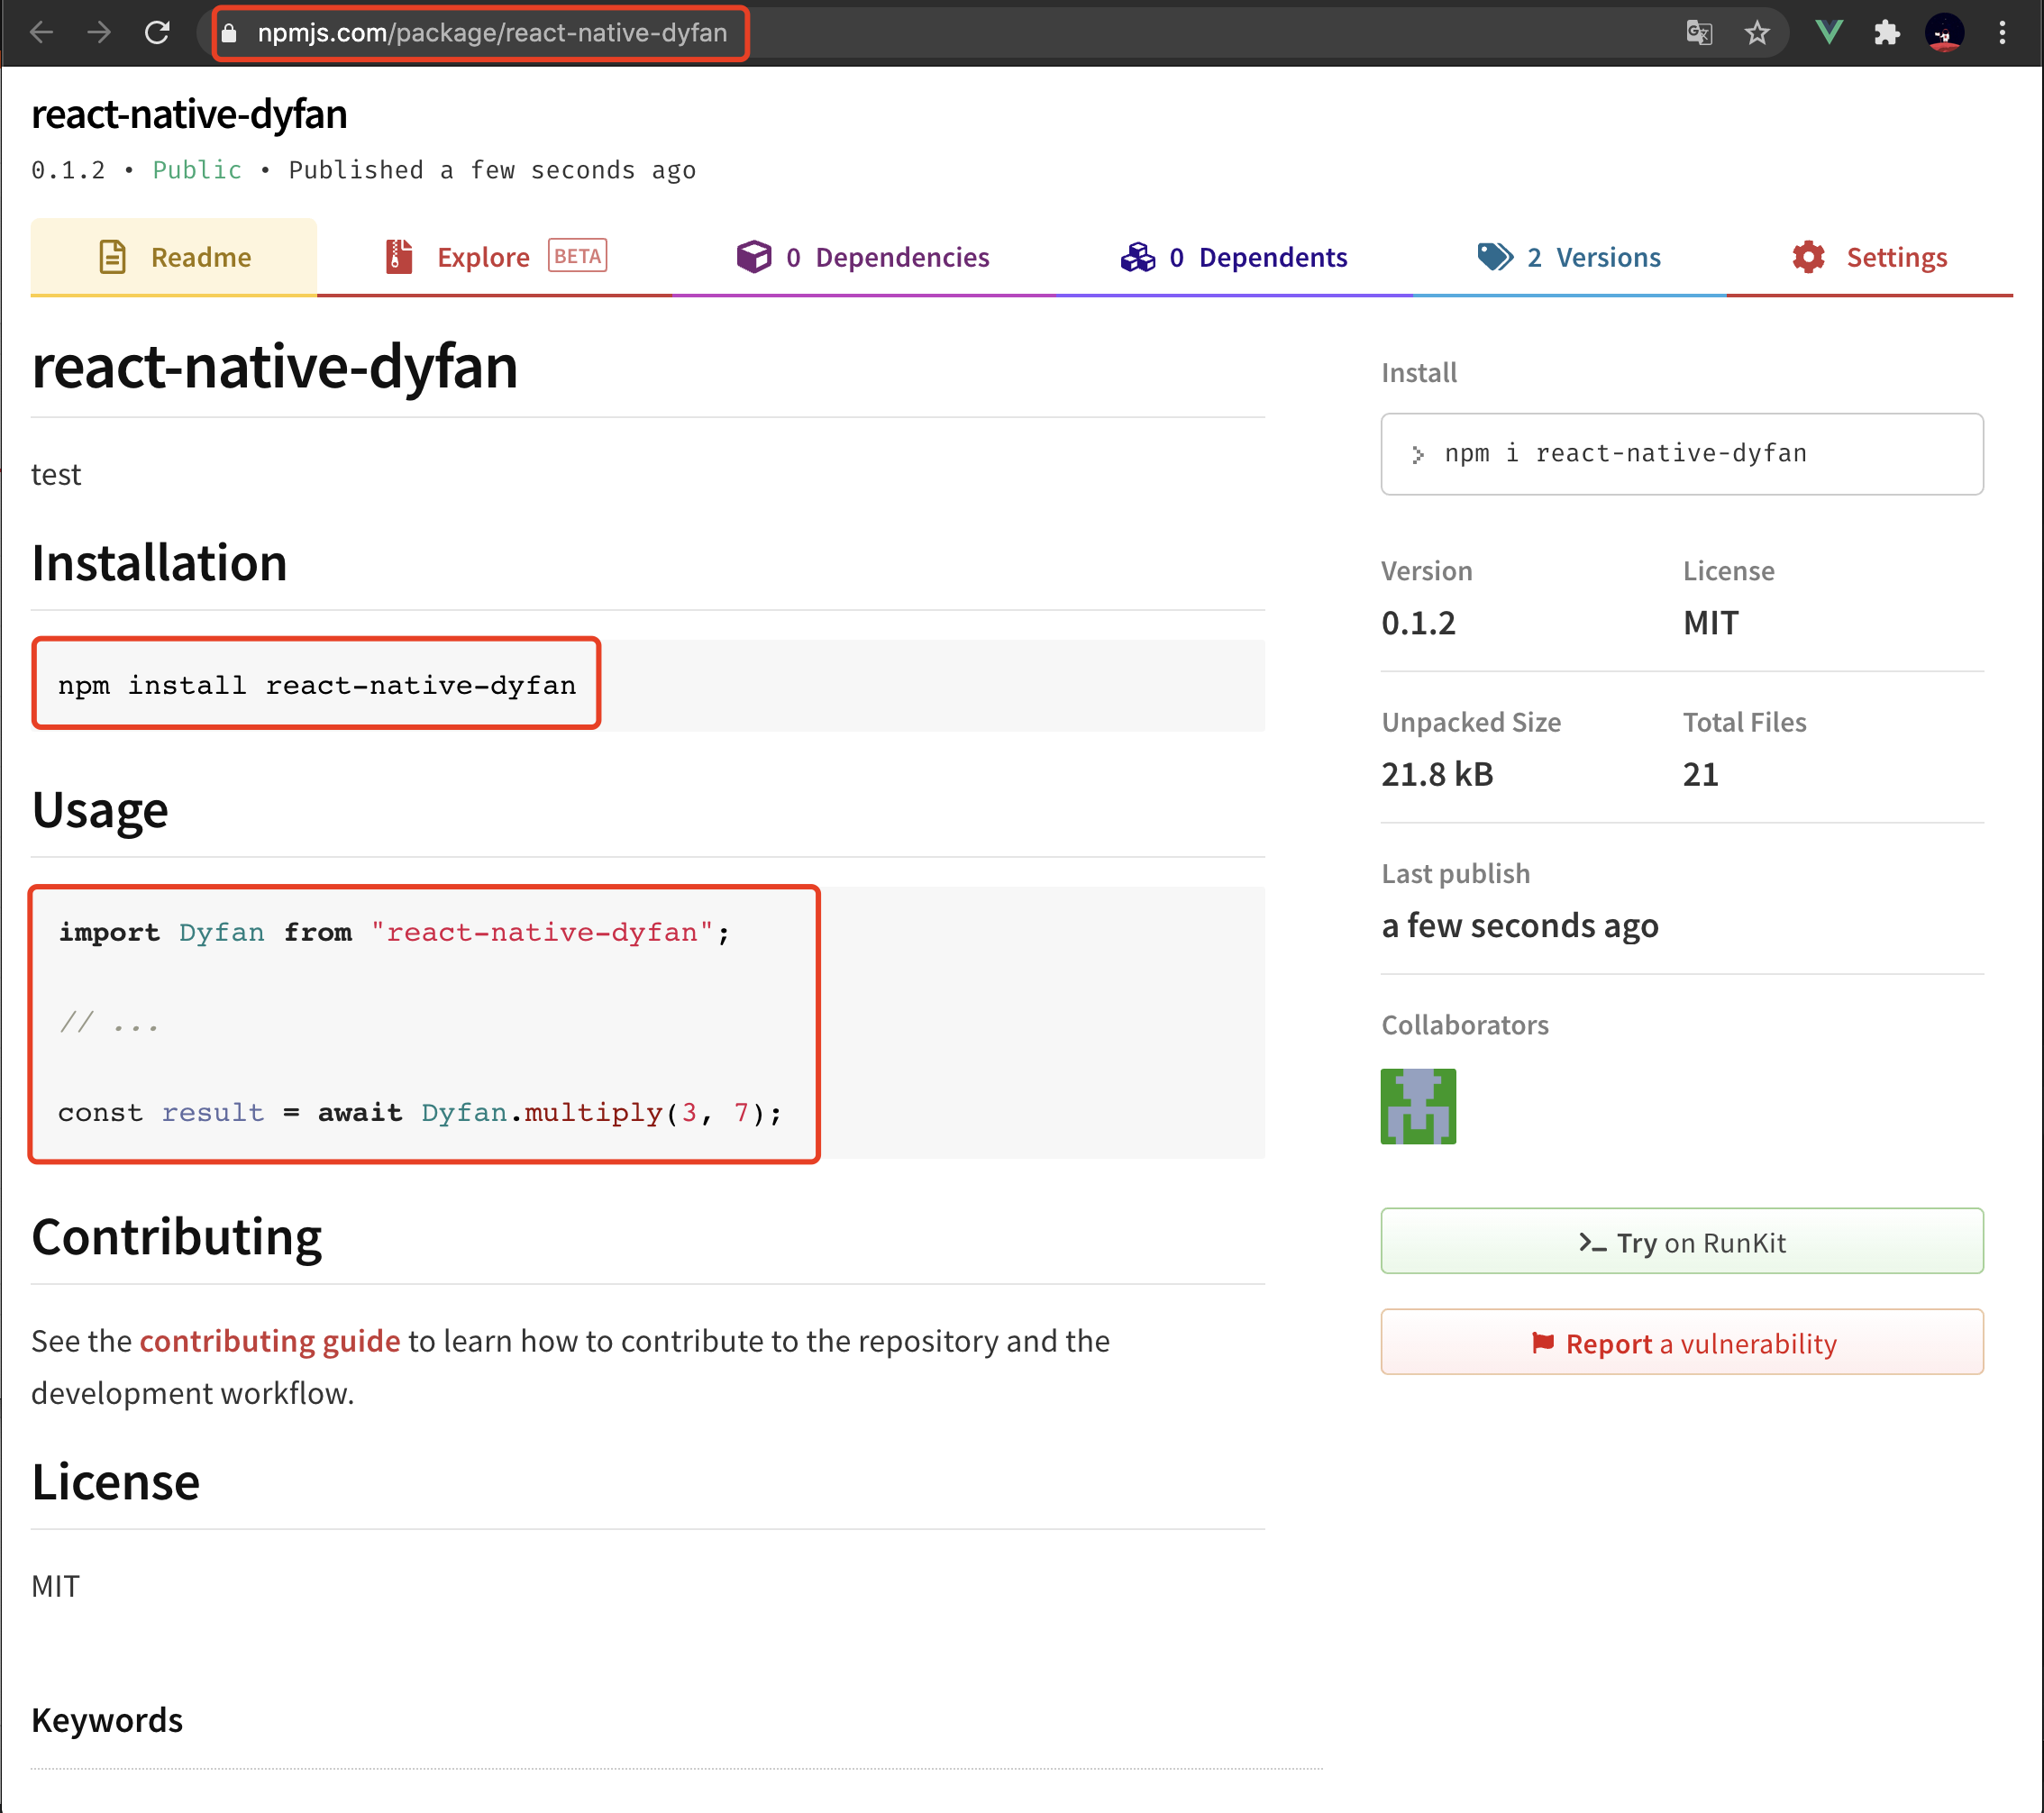Screen dimensions: 2044x1813
Task: Open the Vue devtools extension icon
Action: click(x=1829, y=33)
